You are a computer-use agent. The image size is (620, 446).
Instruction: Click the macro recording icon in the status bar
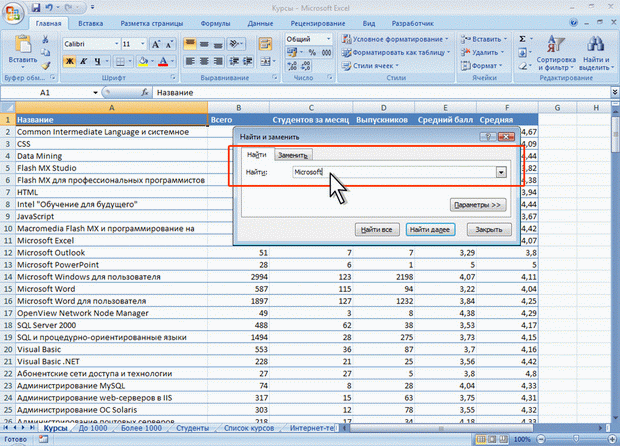coord(43,439)
